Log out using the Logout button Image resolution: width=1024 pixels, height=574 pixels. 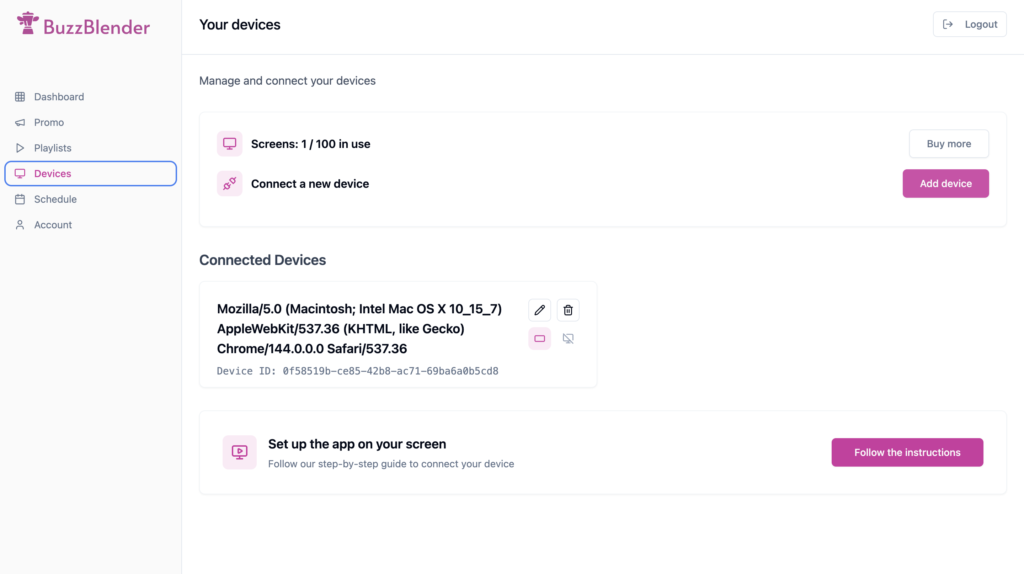969,24
